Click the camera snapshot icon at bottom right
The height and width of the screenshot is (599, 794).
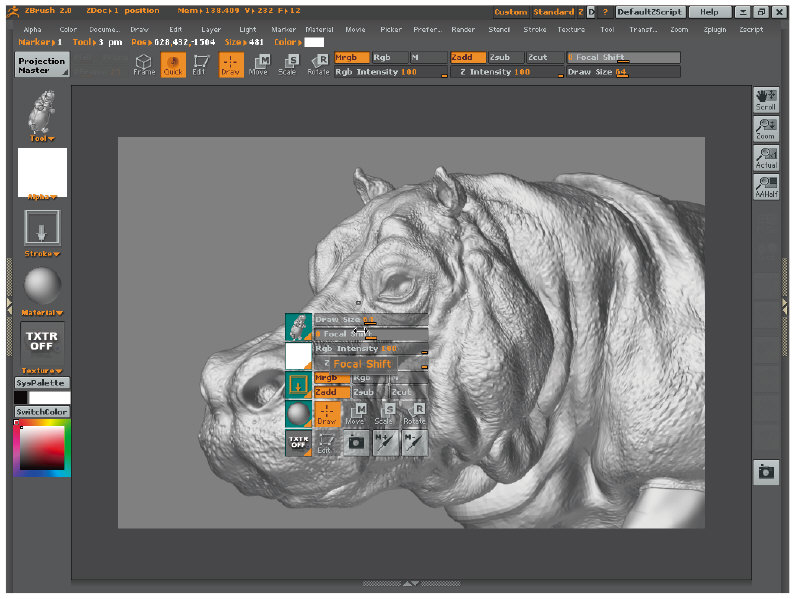766,473
